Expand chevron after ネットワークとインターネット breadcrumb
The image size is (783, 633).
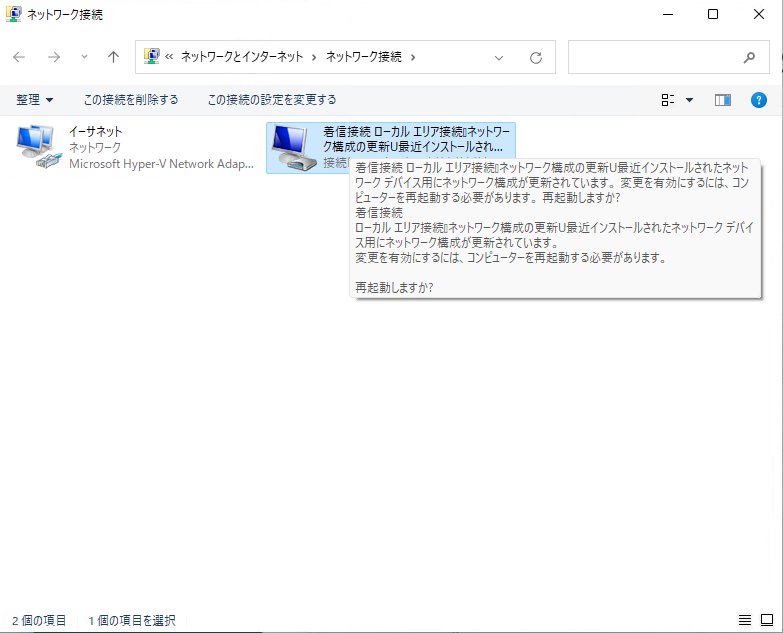tap(314, 57)
